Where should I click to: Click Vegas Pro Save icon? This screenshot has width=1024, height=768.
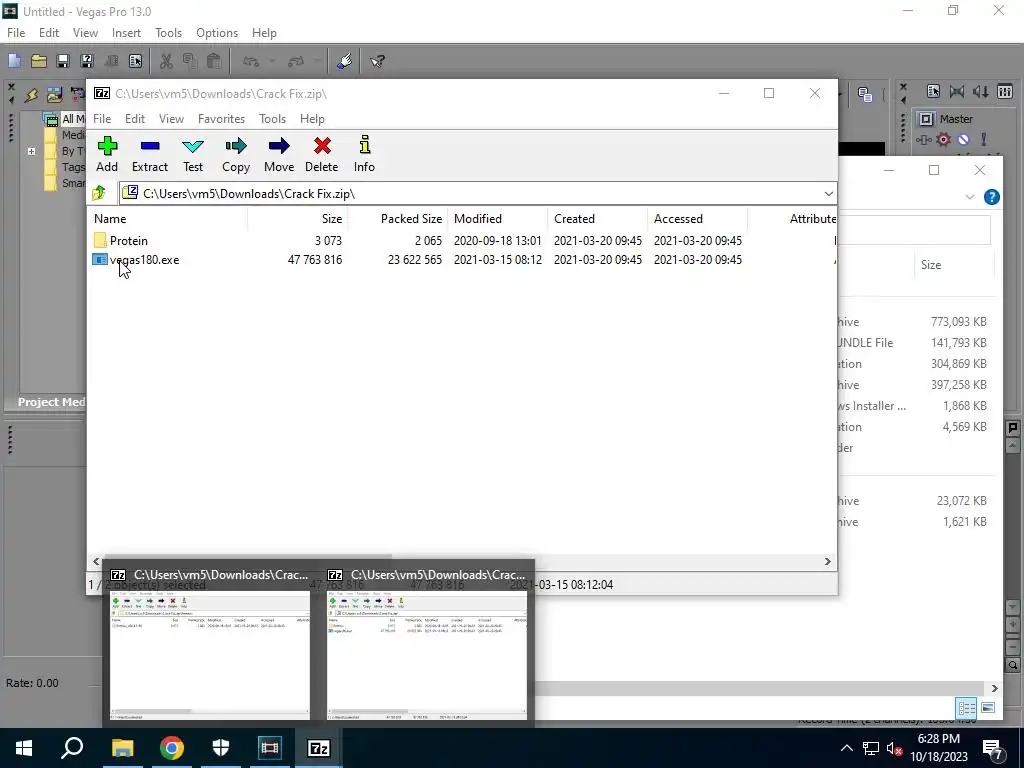[63, 61]
